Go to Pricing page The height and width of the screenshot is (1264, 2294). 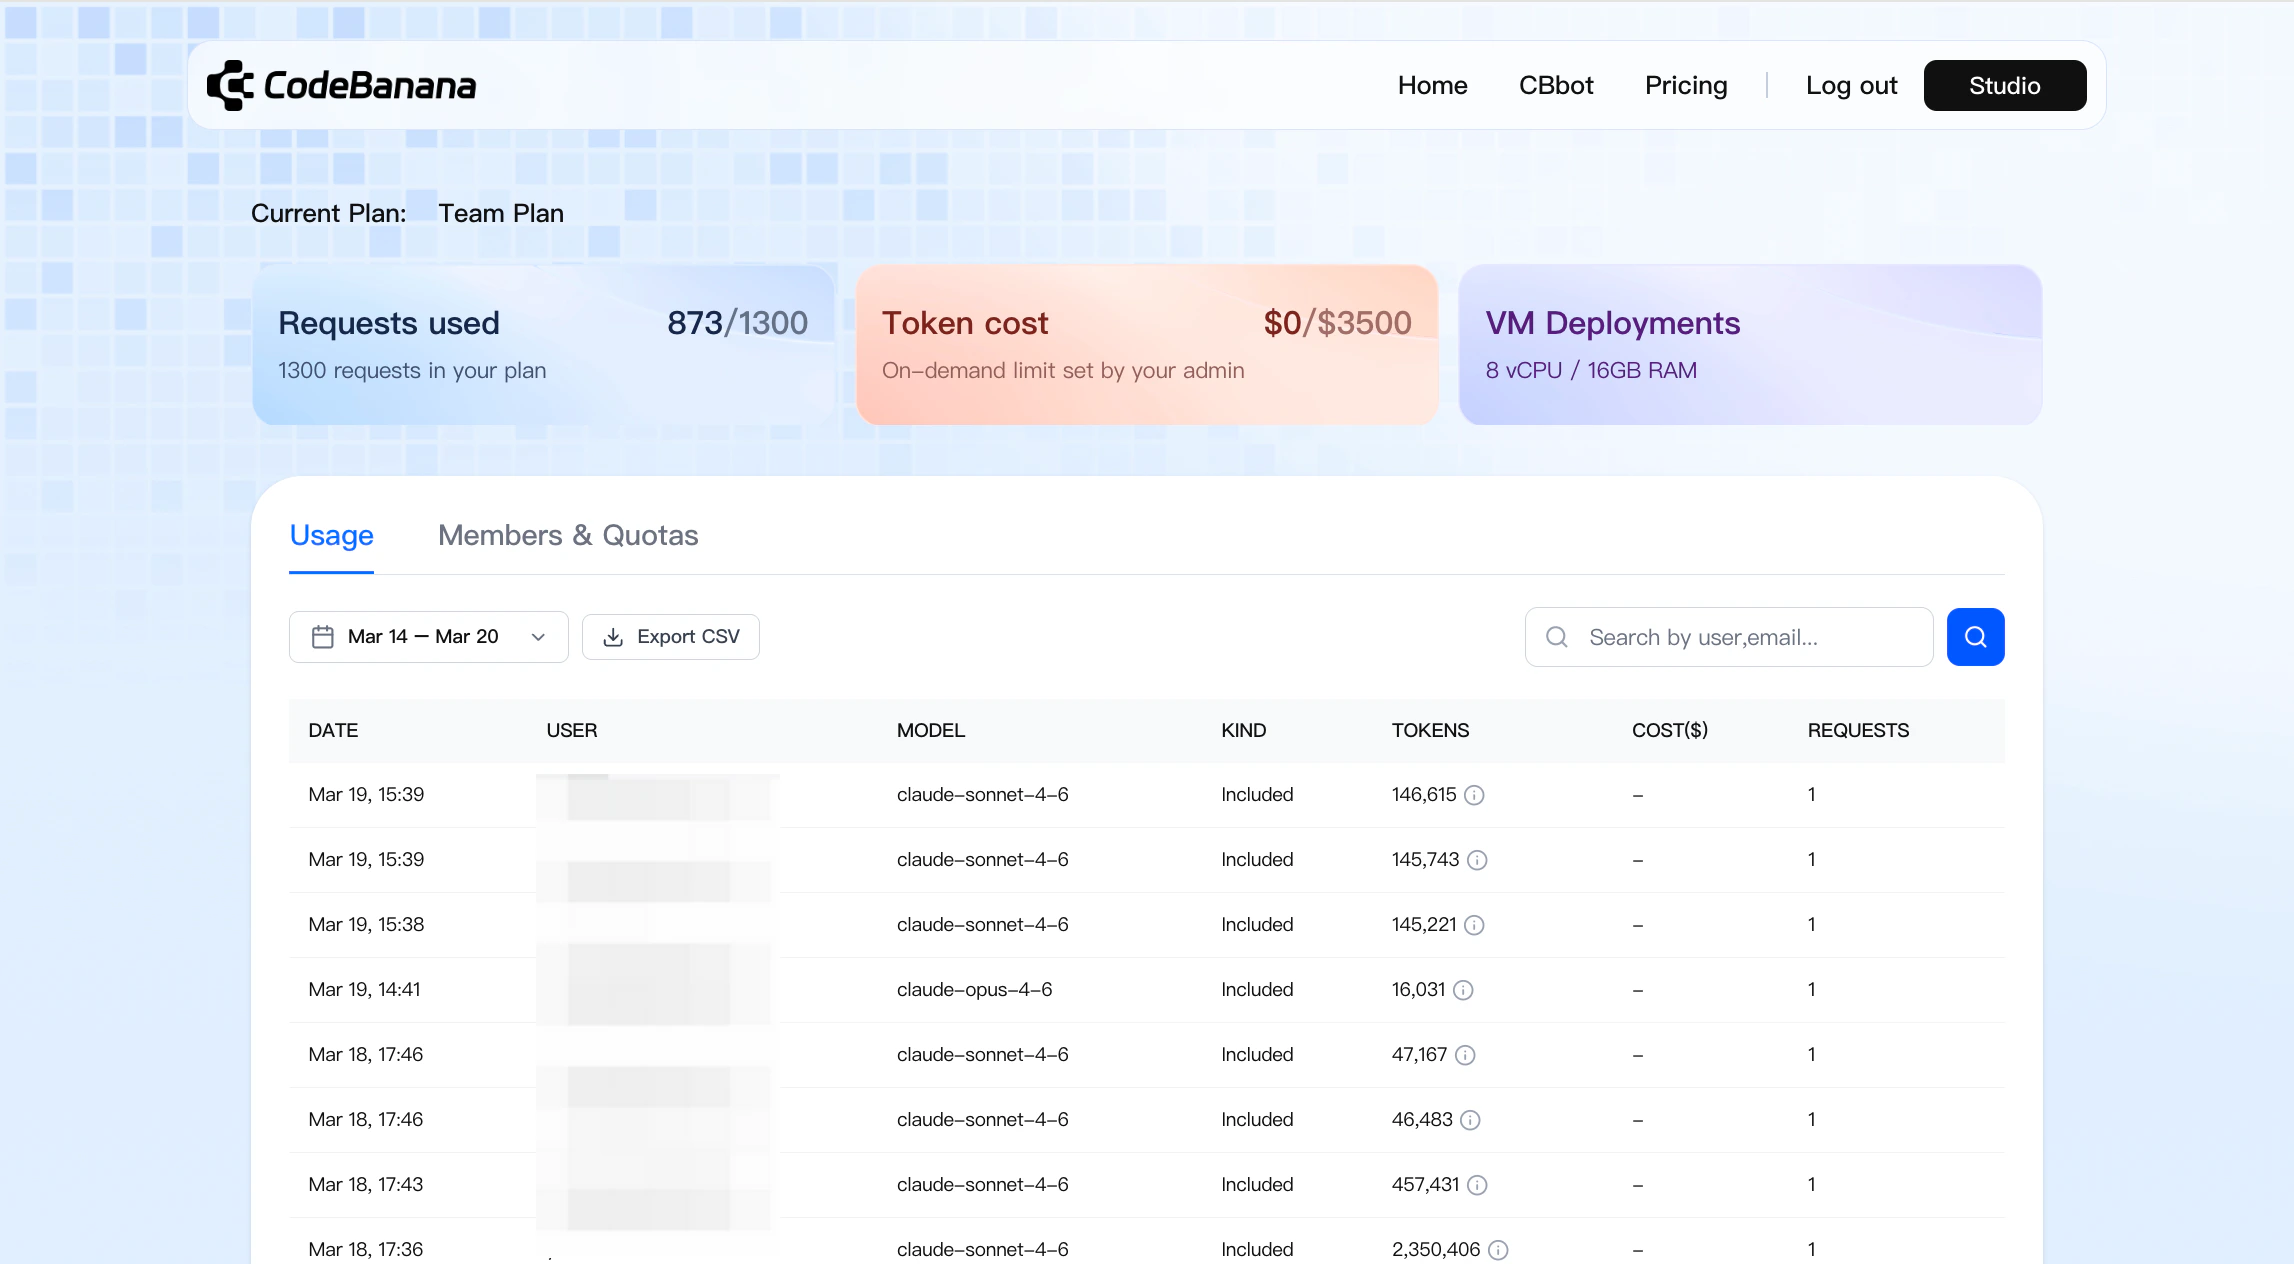pos(1686,86)
